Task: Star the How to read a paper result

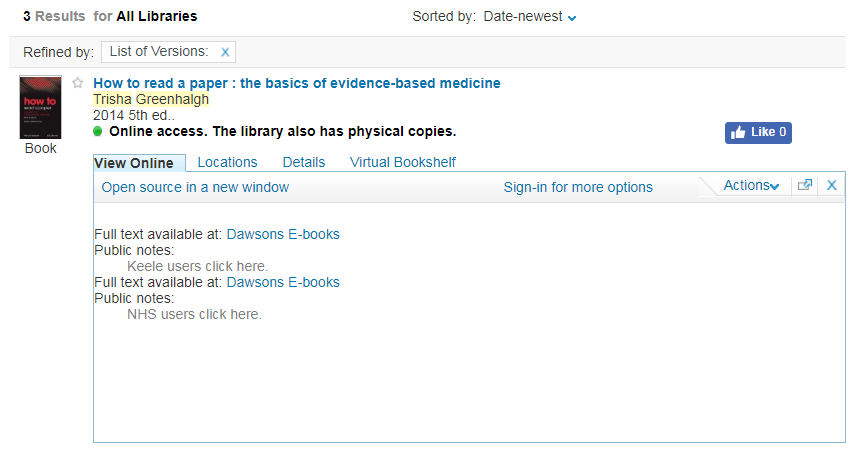Action: 78,83
